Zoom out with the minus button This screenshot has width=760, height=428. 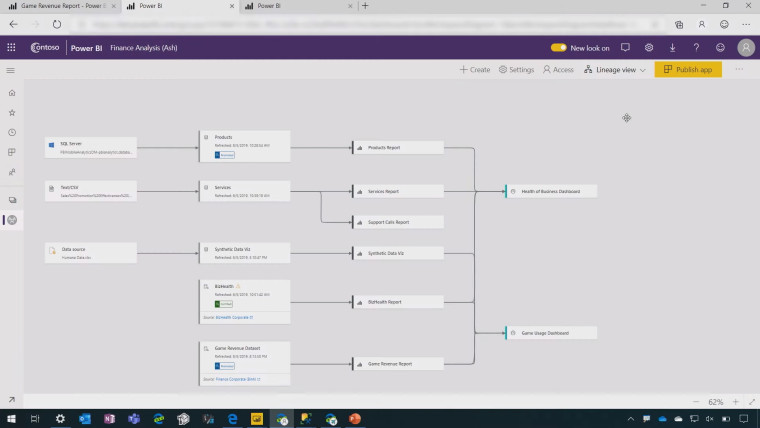pyautogui.click(x=696, y=402)
